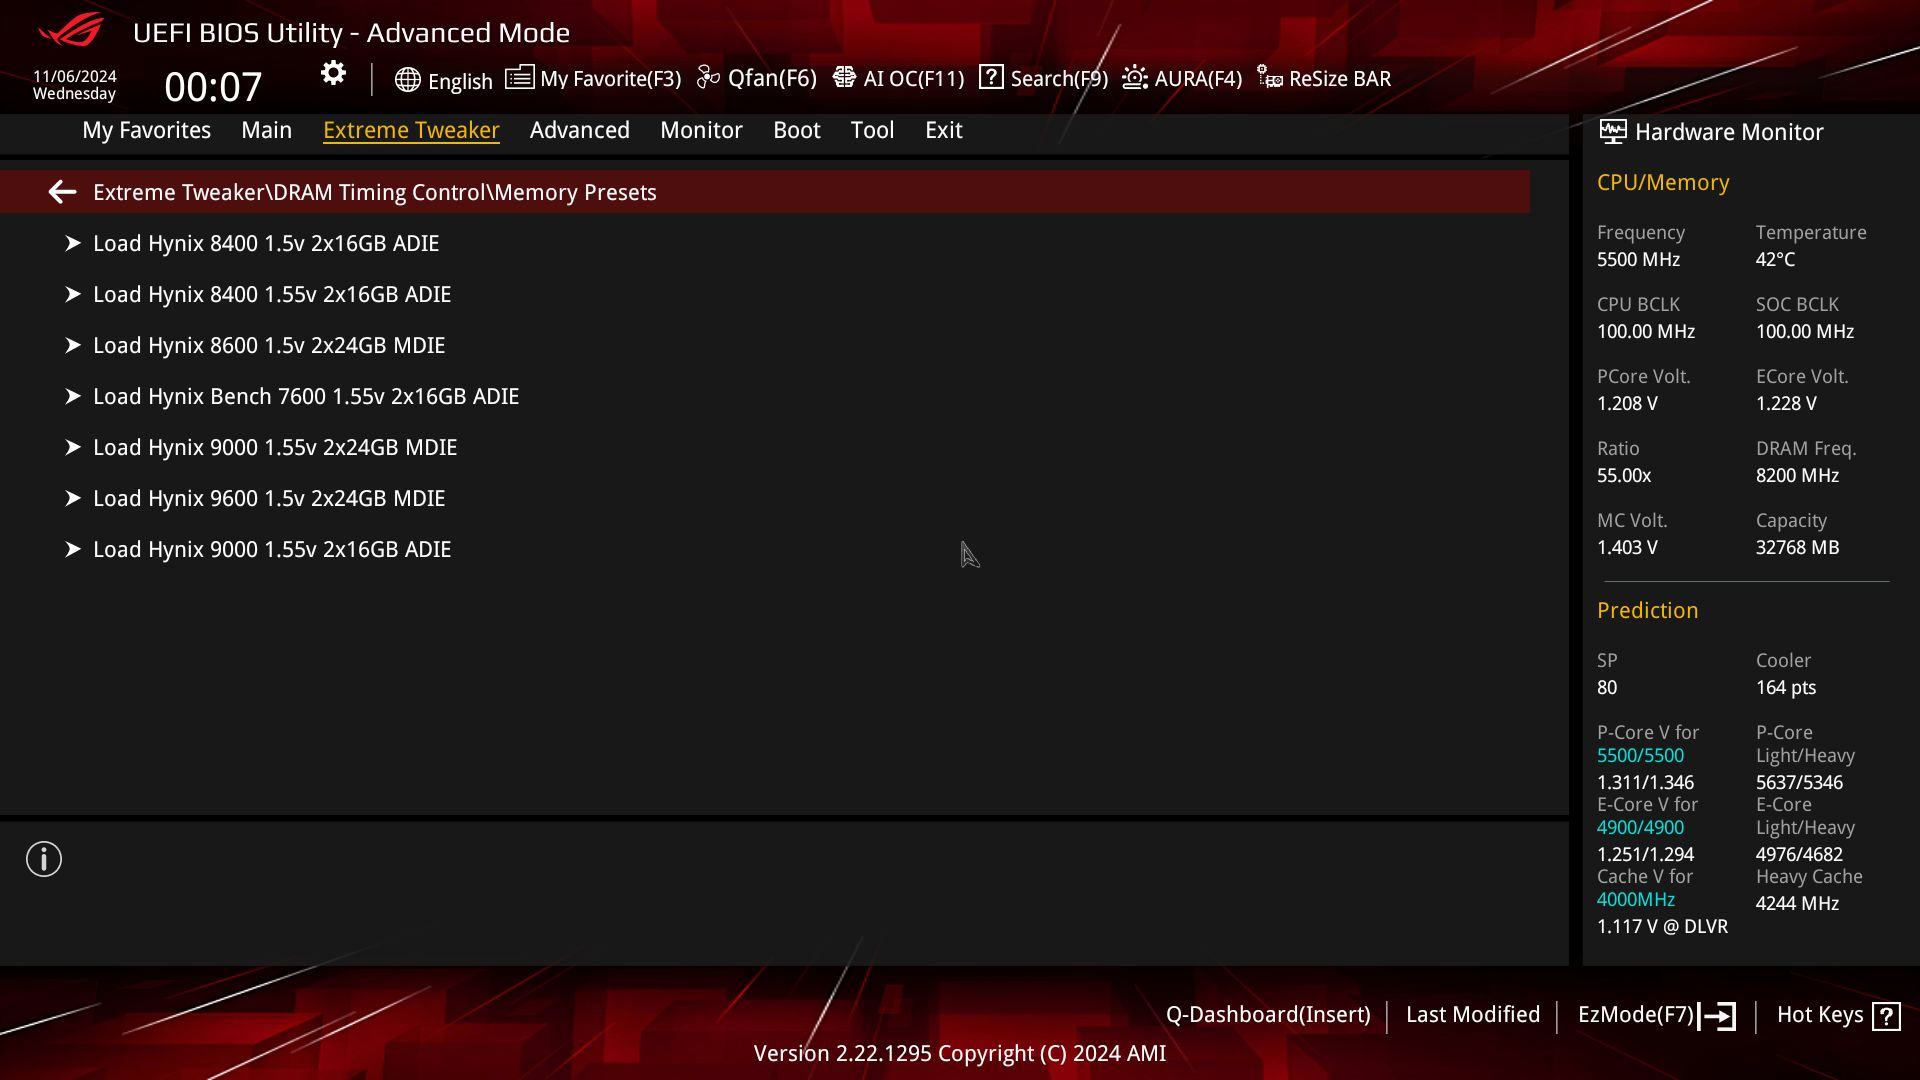Expand arrow for Hynix 8400 1.55v 2x16GB ADIE
This screenshot has width=1920, height=1080.
[x=72, y=294]
